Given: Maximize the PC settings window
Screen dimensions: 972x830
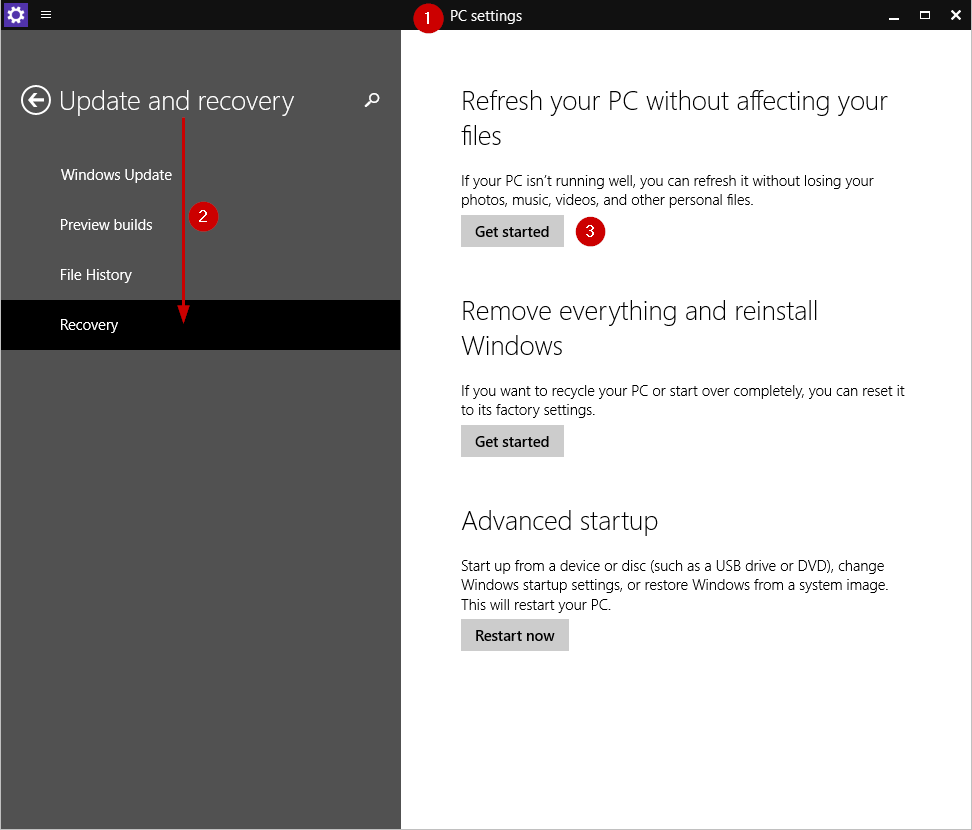Looking at the screenshot, I should point(924,15).
